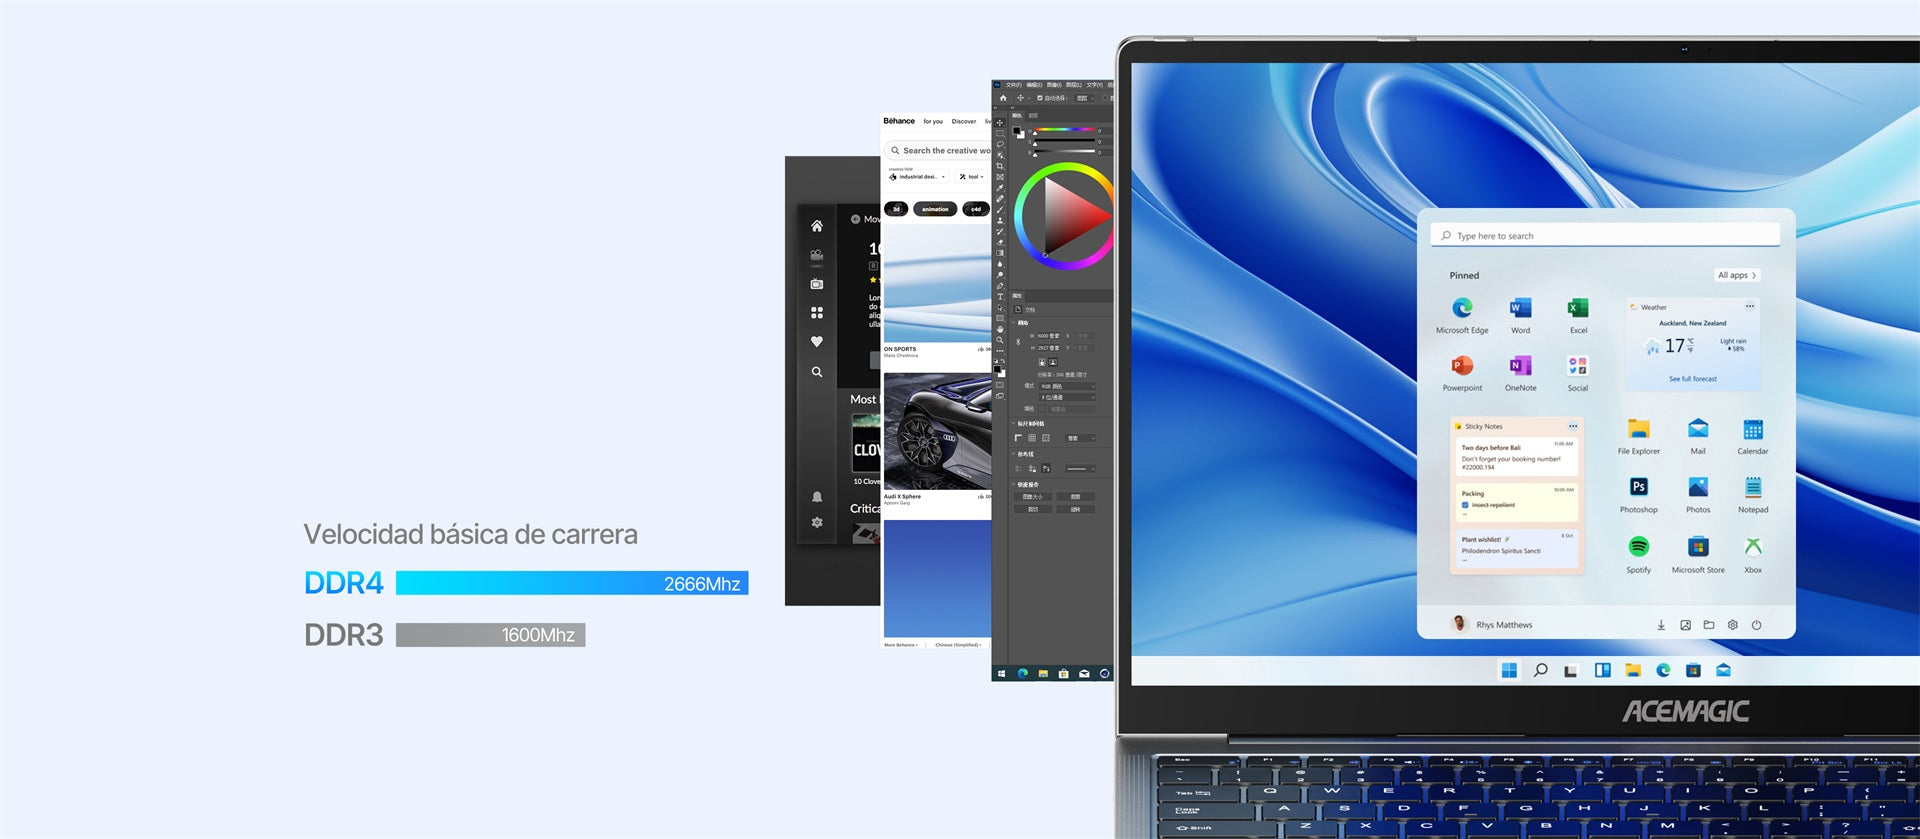This screenshot has width=1920, height=839.
Task: Launch Spotify from the Start menu
Action: 1638,547
